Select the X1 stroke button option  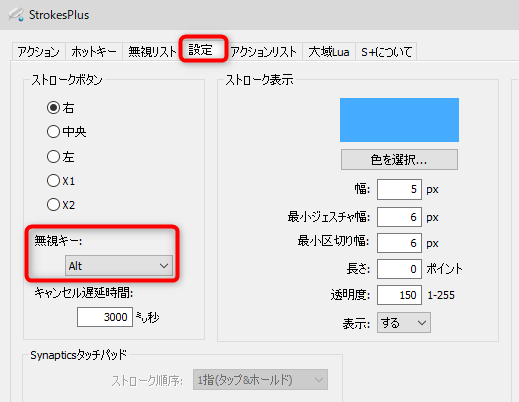61,181
